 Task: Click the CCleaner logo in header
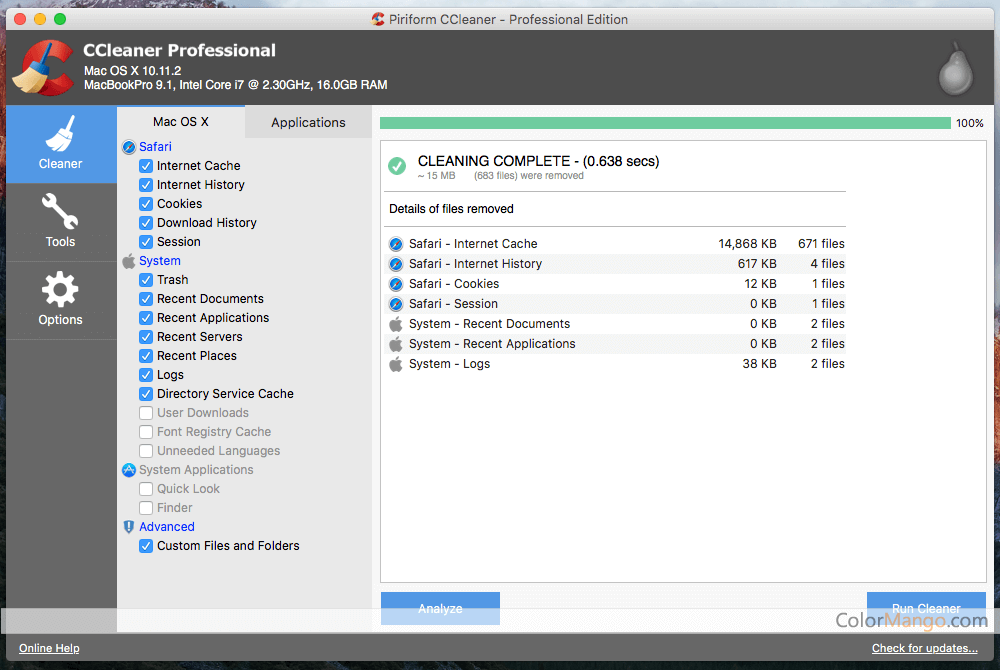coord(42,68)
